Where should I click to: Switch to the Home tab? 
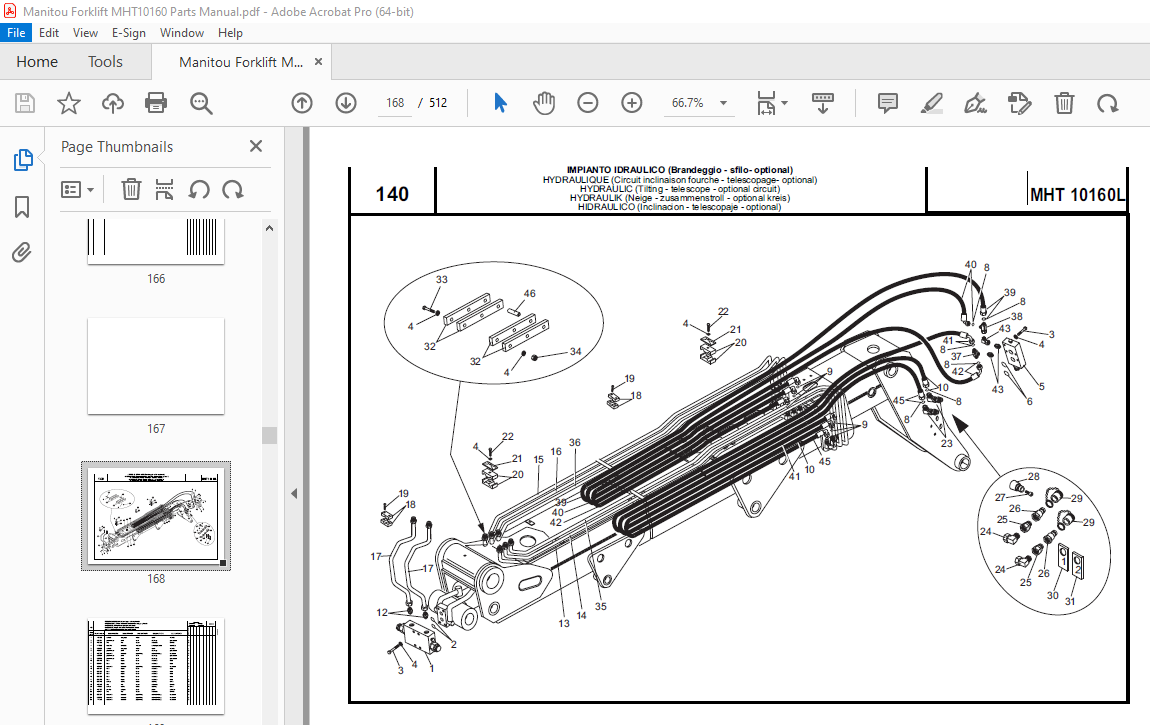point(37,62)
